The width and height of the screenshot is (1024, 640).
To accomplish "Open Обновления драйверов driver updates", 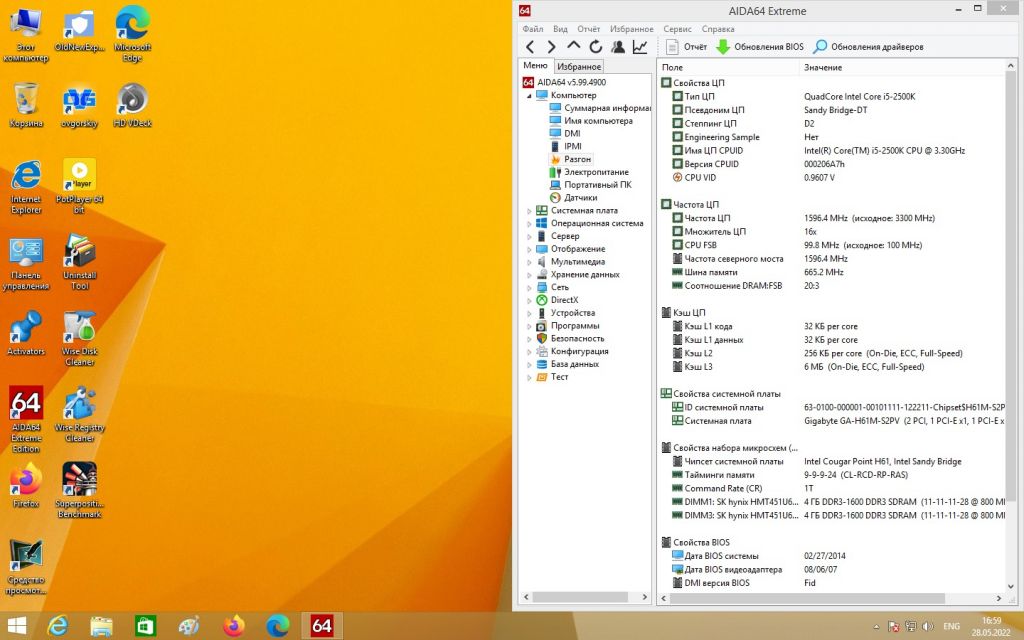I will tap(869, 47).
